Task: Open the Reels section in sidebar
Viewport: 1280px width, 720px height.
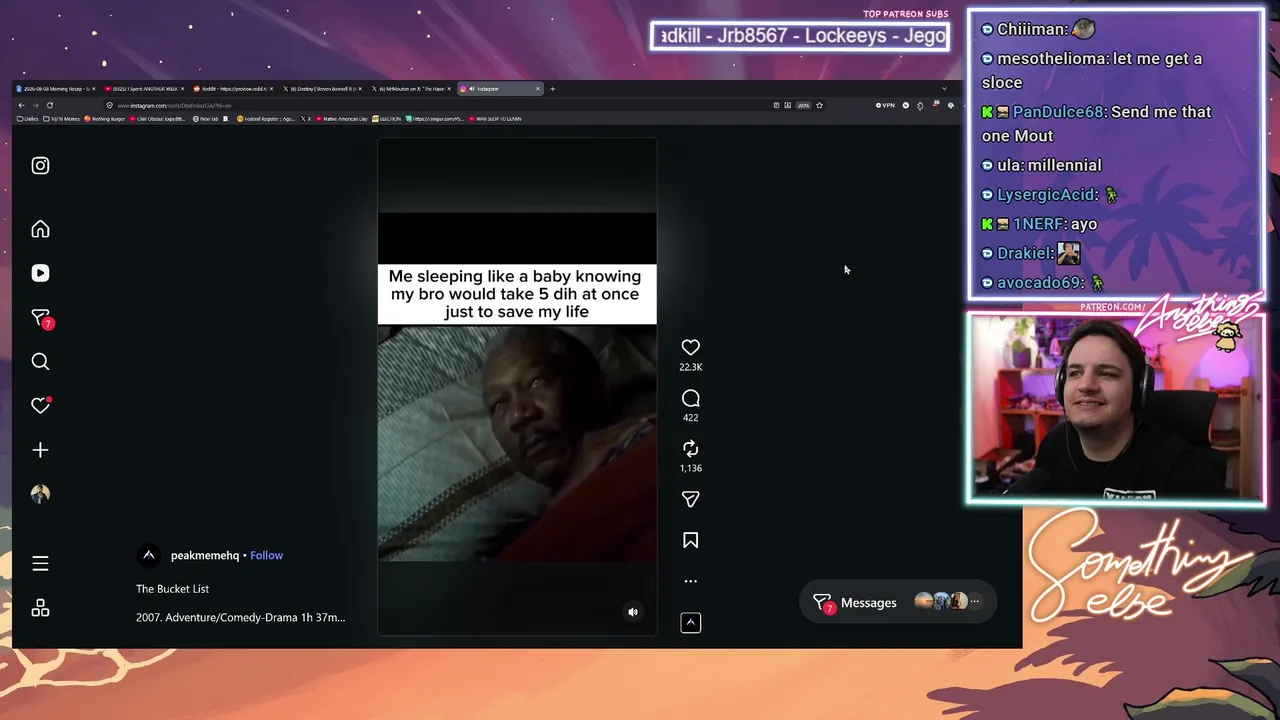Action: 40,273
